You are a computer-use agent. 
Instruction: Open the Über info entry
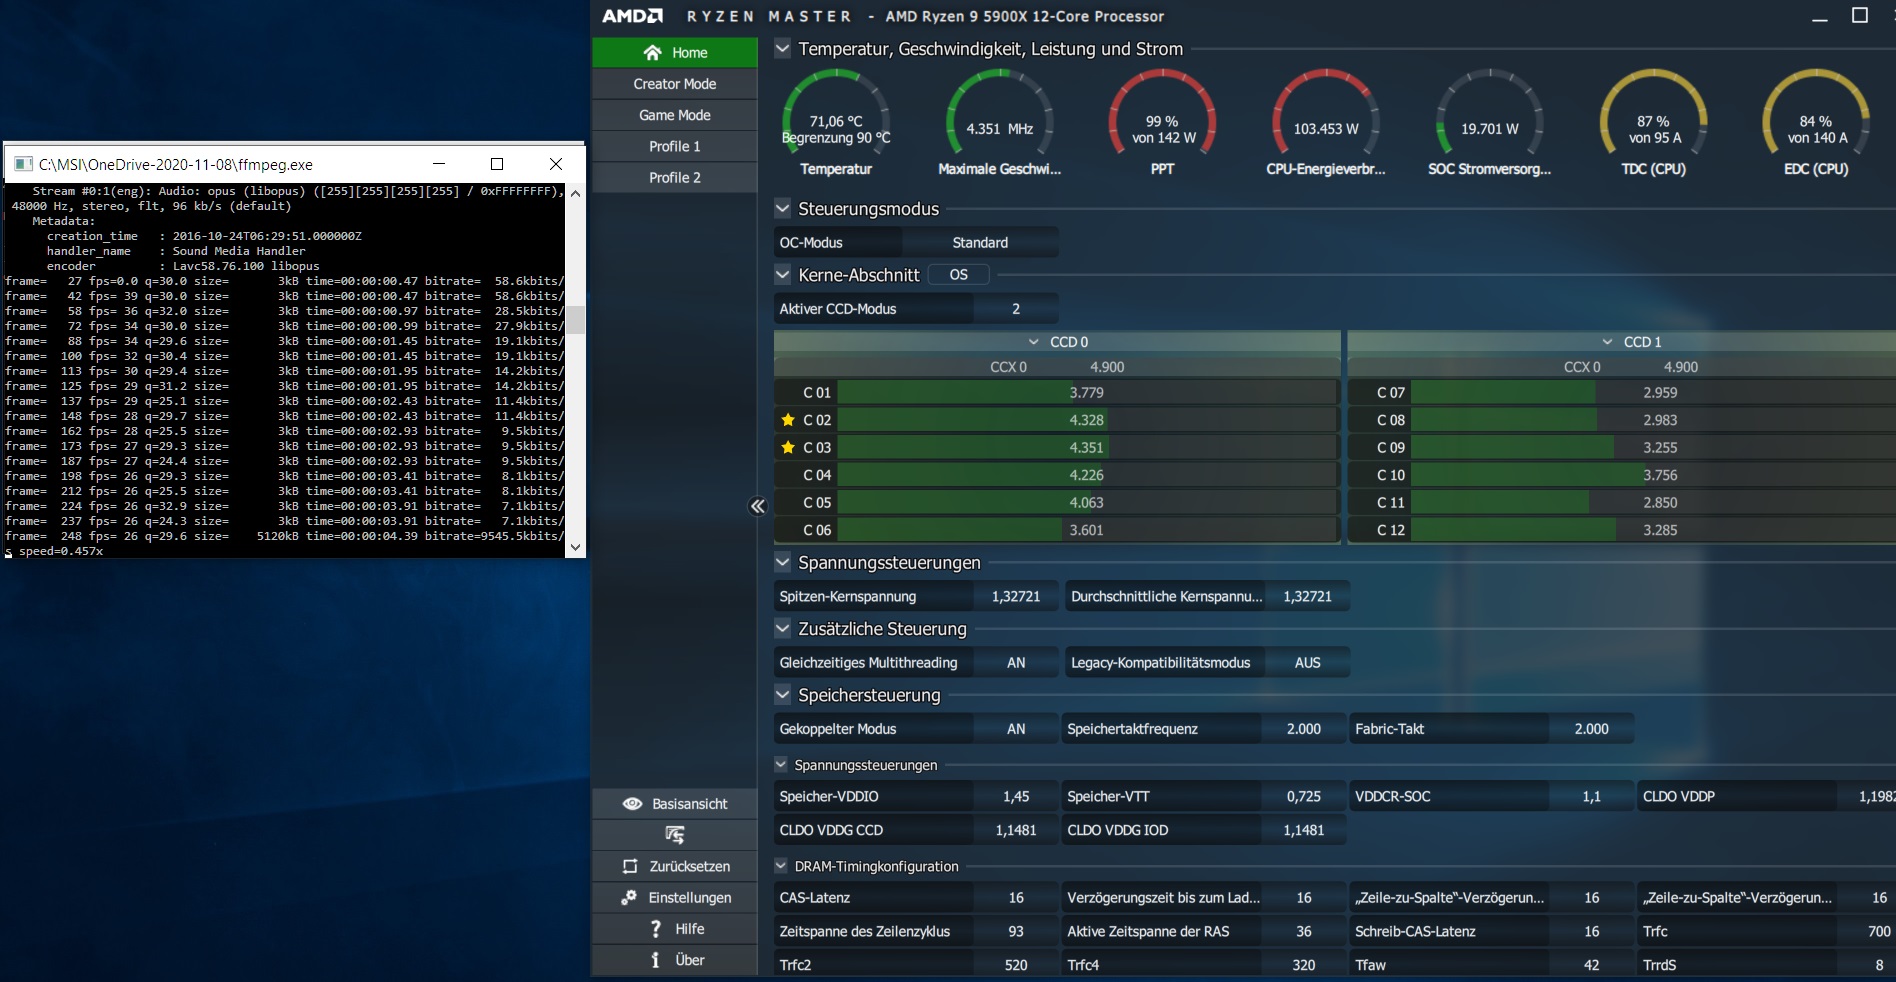tap(675, 960)
